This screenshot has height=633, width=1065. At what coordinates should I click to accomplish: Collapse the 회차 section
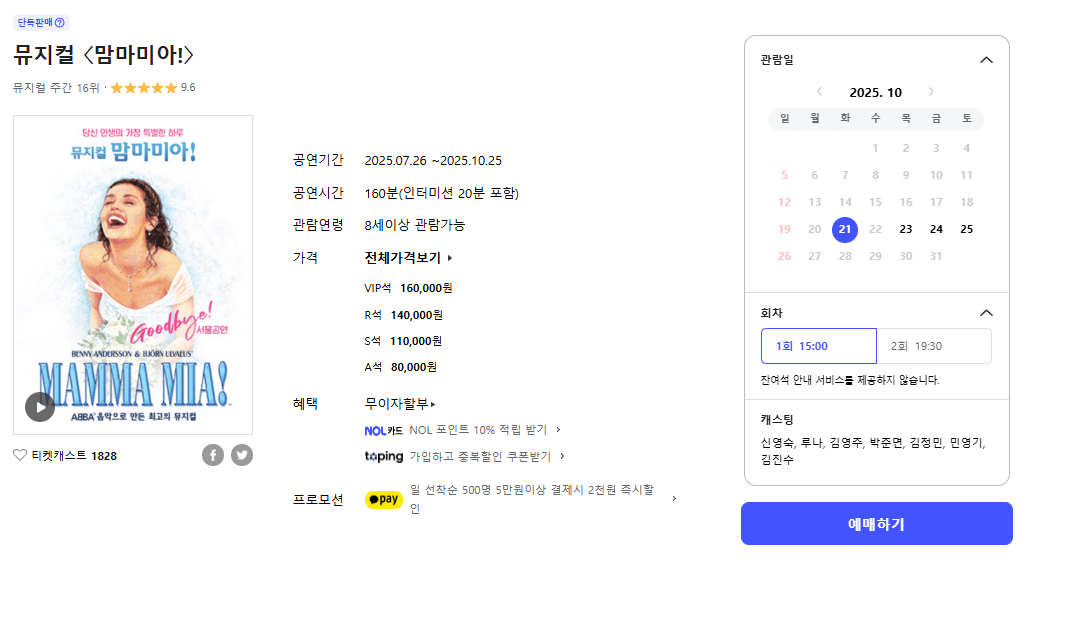986,312
